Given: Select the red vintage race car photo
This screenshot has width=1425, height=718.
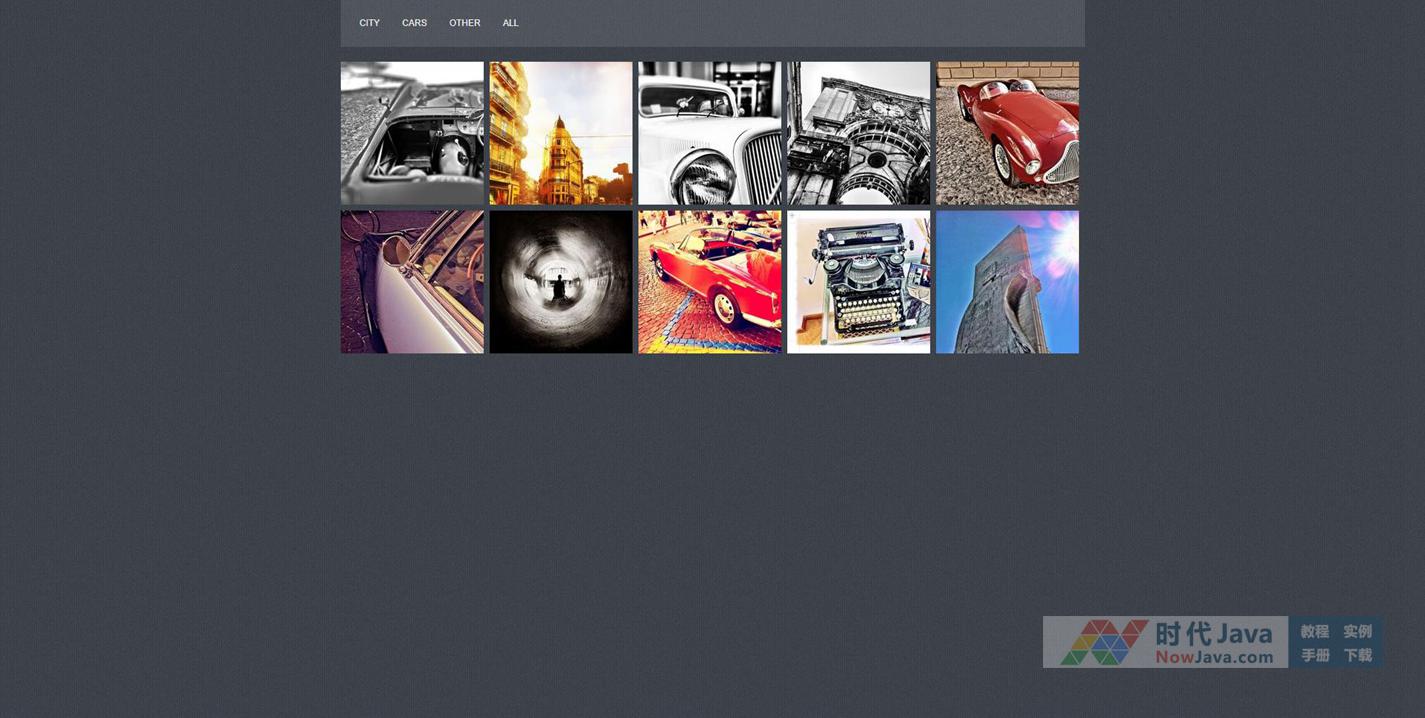Looking at the screenshot, I should coord(1007,133).
